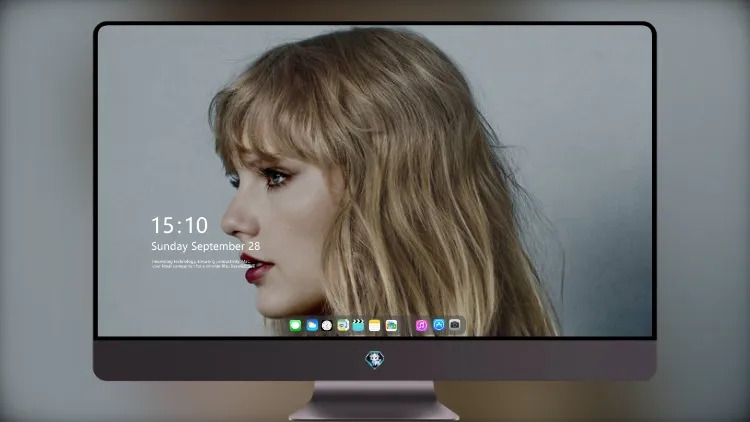Open the Photos gallery app in dock
Image resolution: width=750 pixels, height=422 pixels.
[x=391, y=325]
